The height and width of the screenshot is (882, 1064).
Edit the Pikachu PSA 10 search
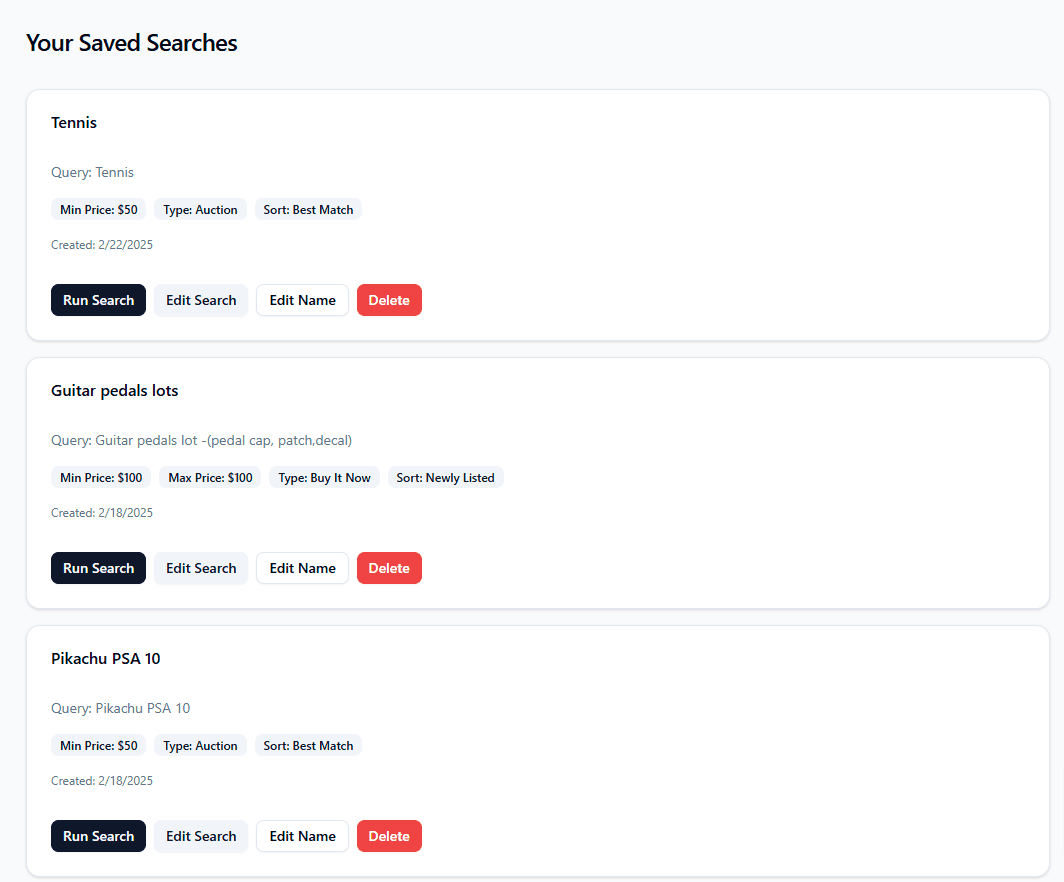200,835
